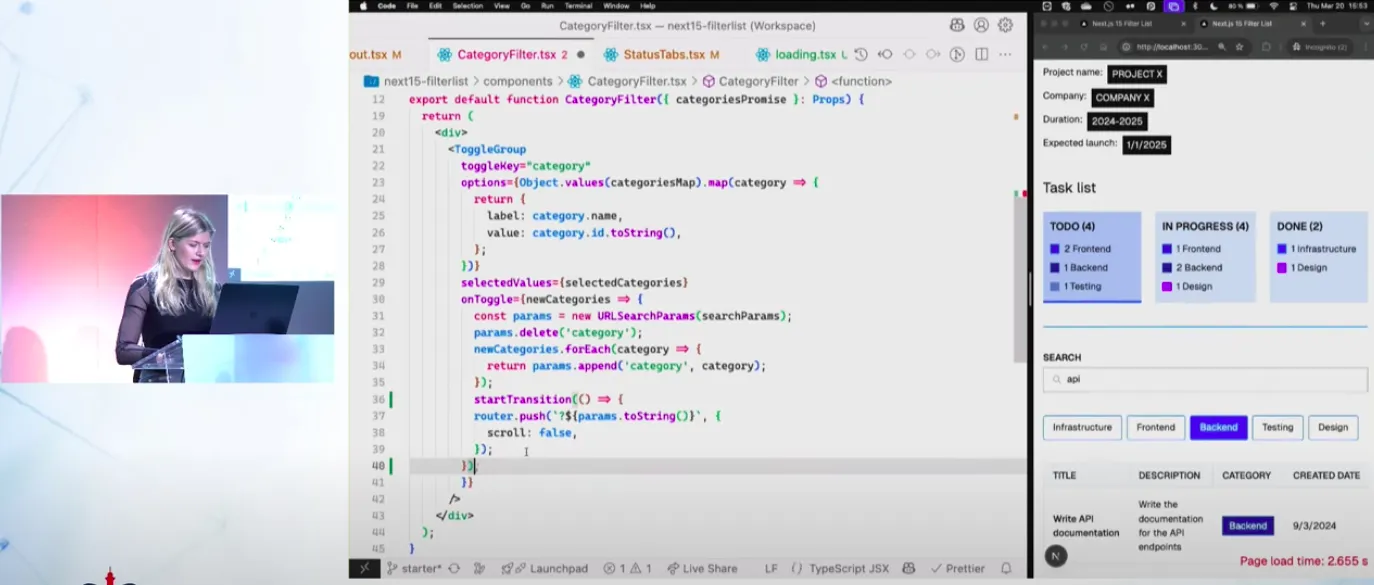Open the Terminal menu in menu bar
Screen dimensions: 1374x585
coord(578,6)
